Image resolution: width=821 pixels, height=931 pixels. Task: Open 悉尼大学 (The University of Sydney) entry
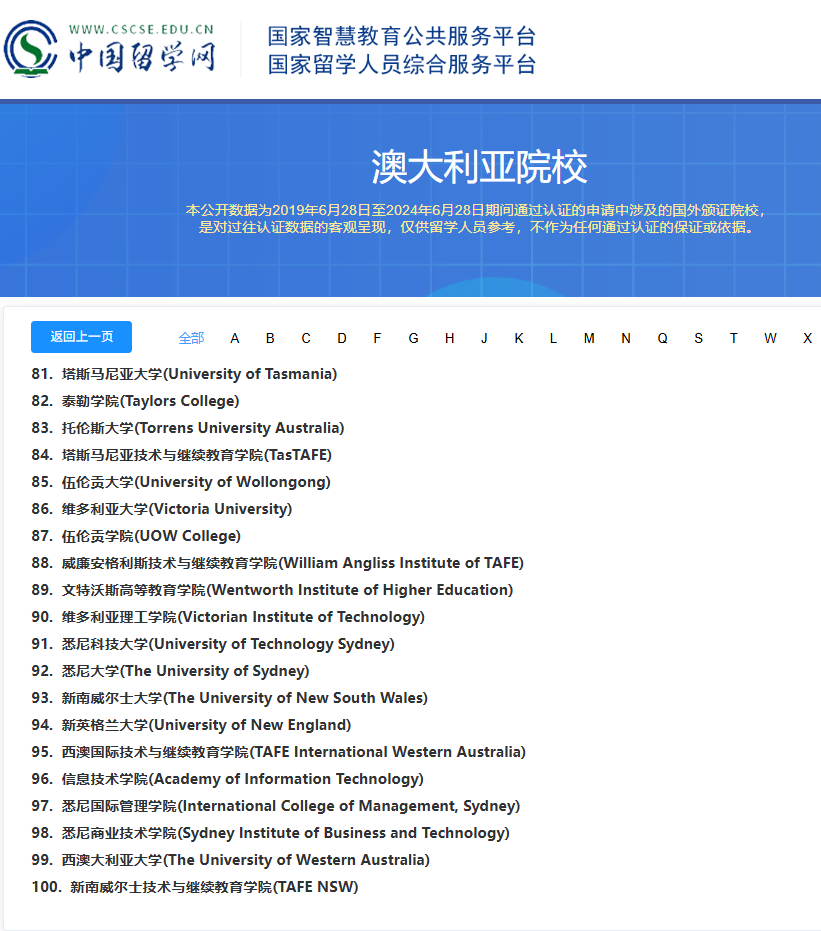(170, 672)
